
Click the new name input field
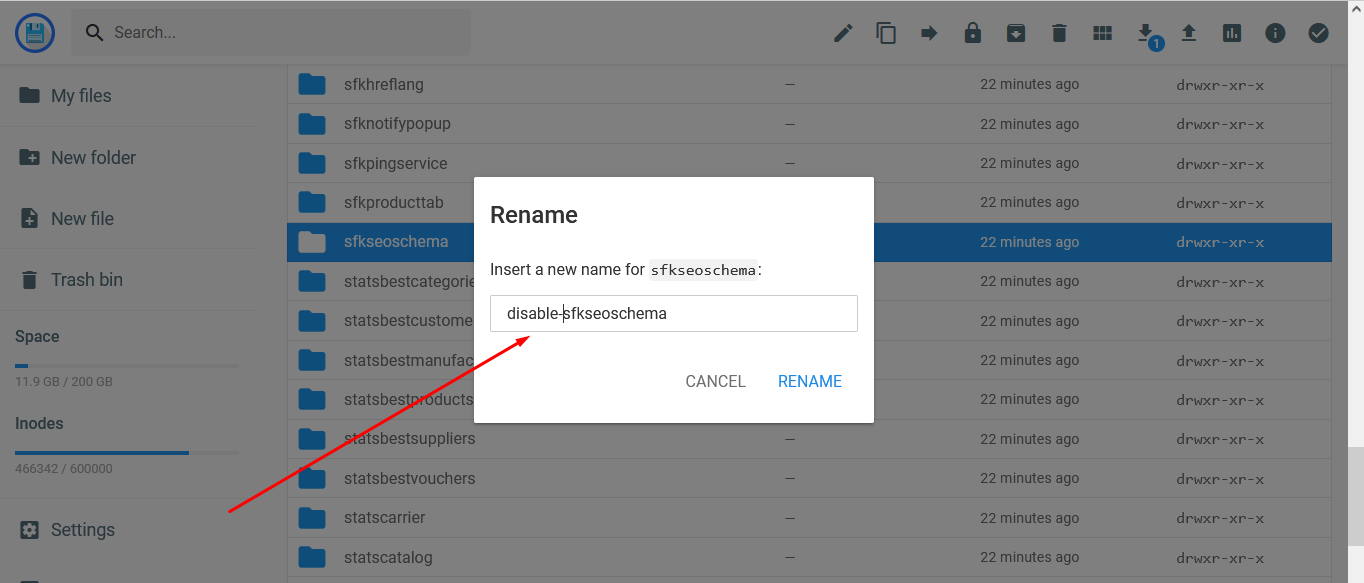pyautogui.click(x=674, y=313)
